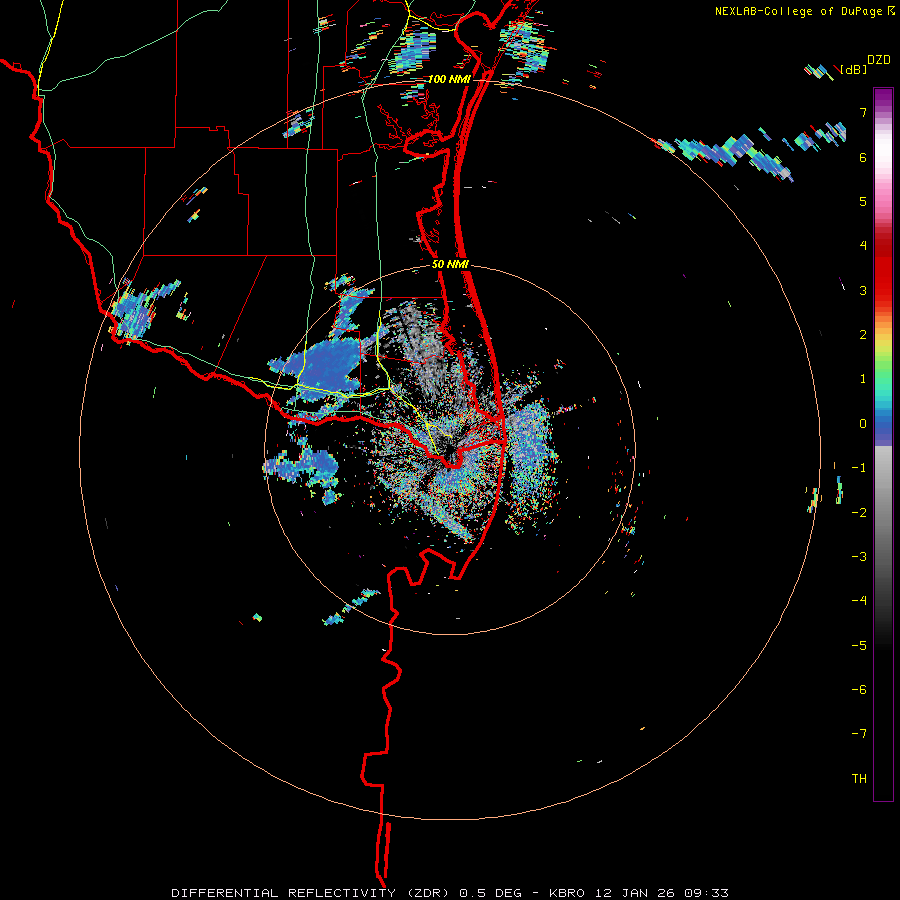Click the NEXLAB-College of DuPage credit text

[x=799, y=11]
